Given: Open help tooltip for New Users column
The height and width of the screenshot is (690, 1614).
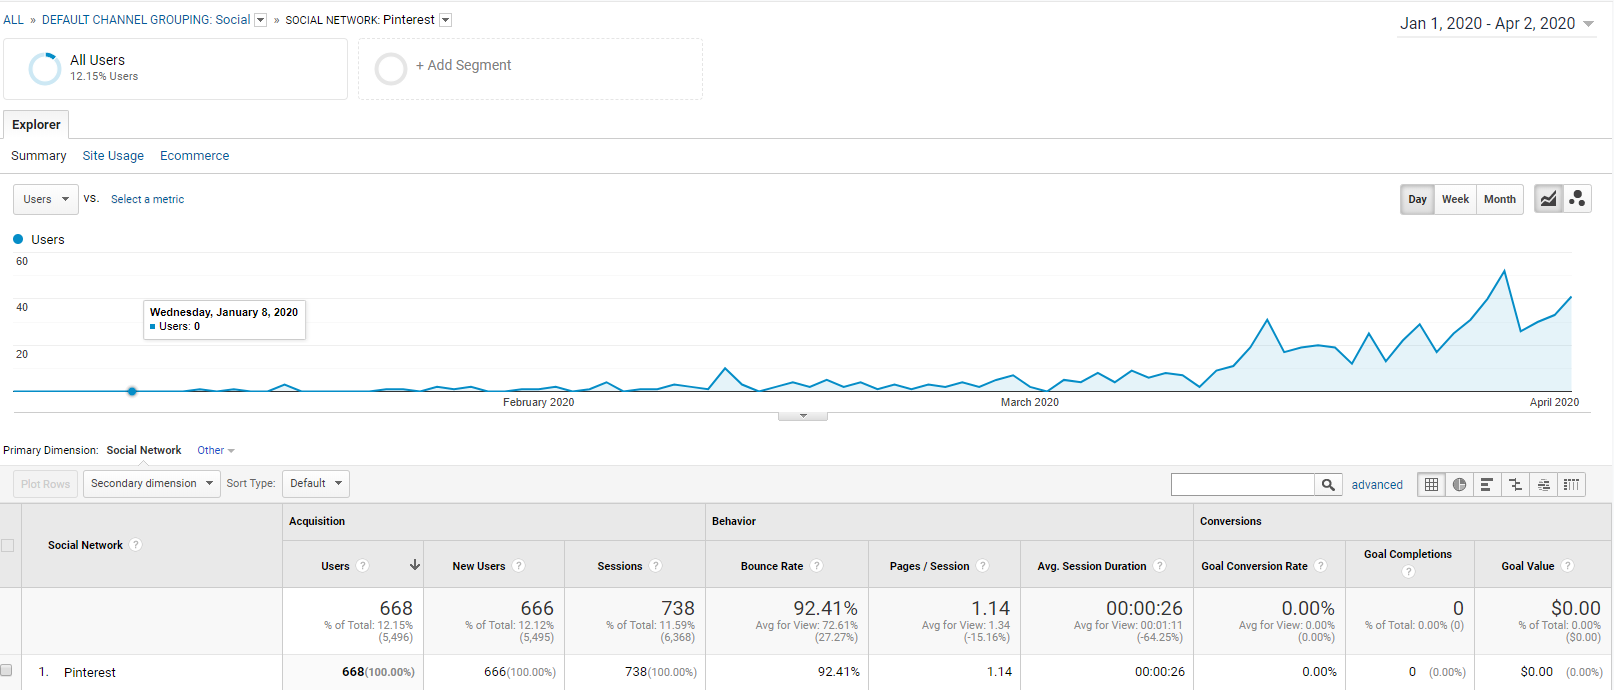Looking at the screenshot, I should 519,566.
